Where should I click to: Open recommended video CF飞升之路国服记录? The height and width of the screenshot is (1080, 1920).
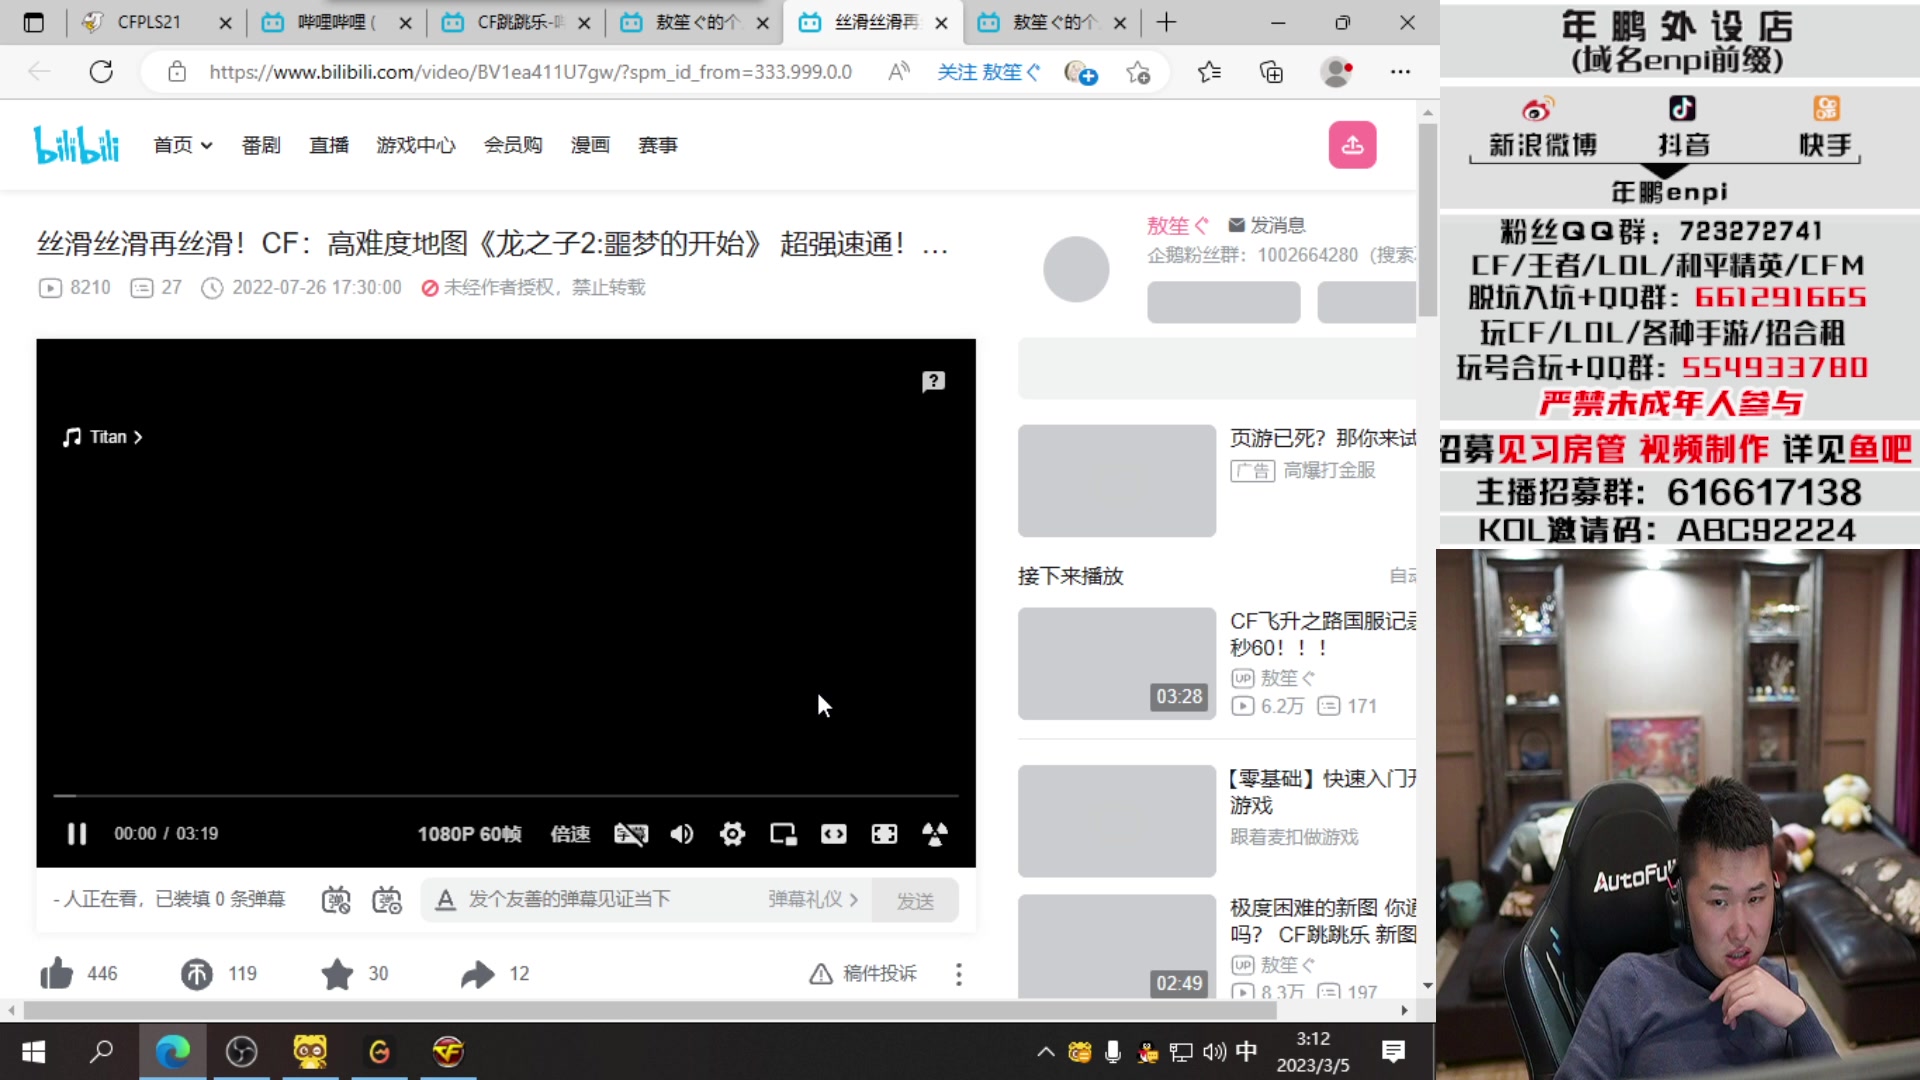[x=1322, y=634]
